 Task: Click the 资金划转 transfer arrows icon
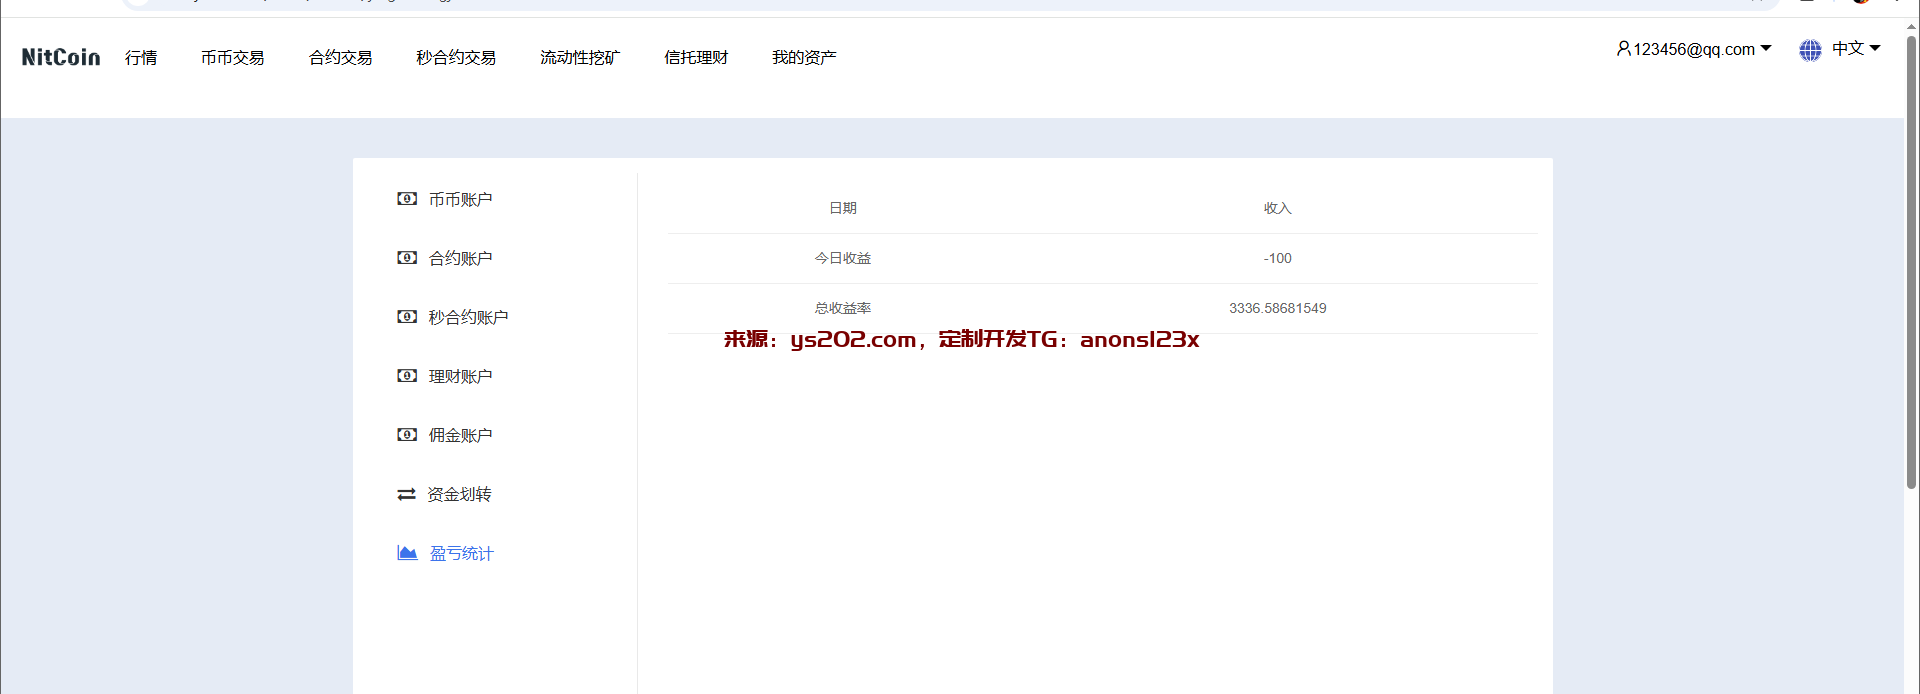tap(406, 494)
